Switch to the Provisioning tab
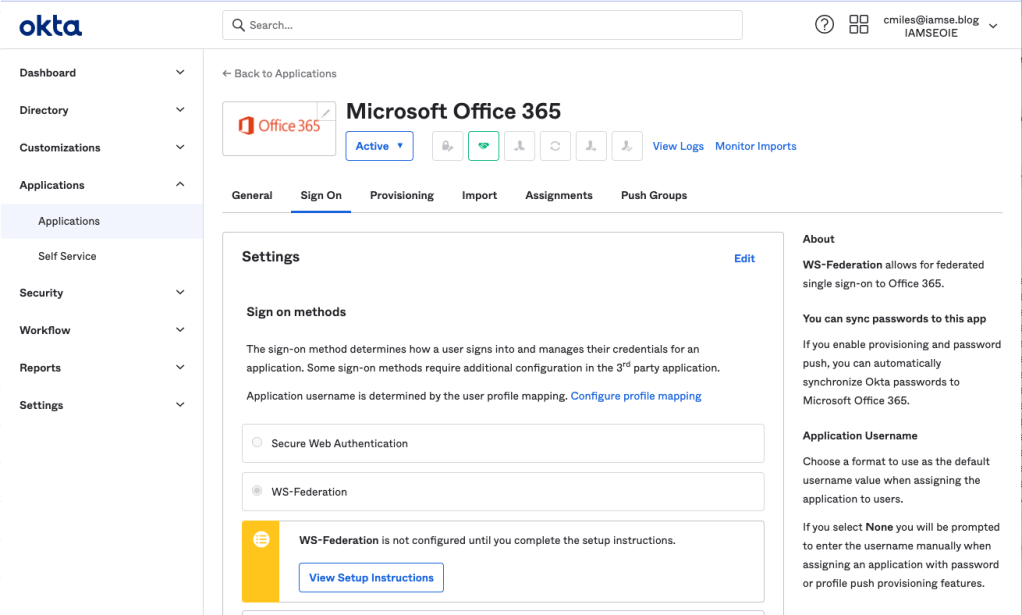Screen dimensions: 1022x615 pyautogui.click(x=401, y=195)
